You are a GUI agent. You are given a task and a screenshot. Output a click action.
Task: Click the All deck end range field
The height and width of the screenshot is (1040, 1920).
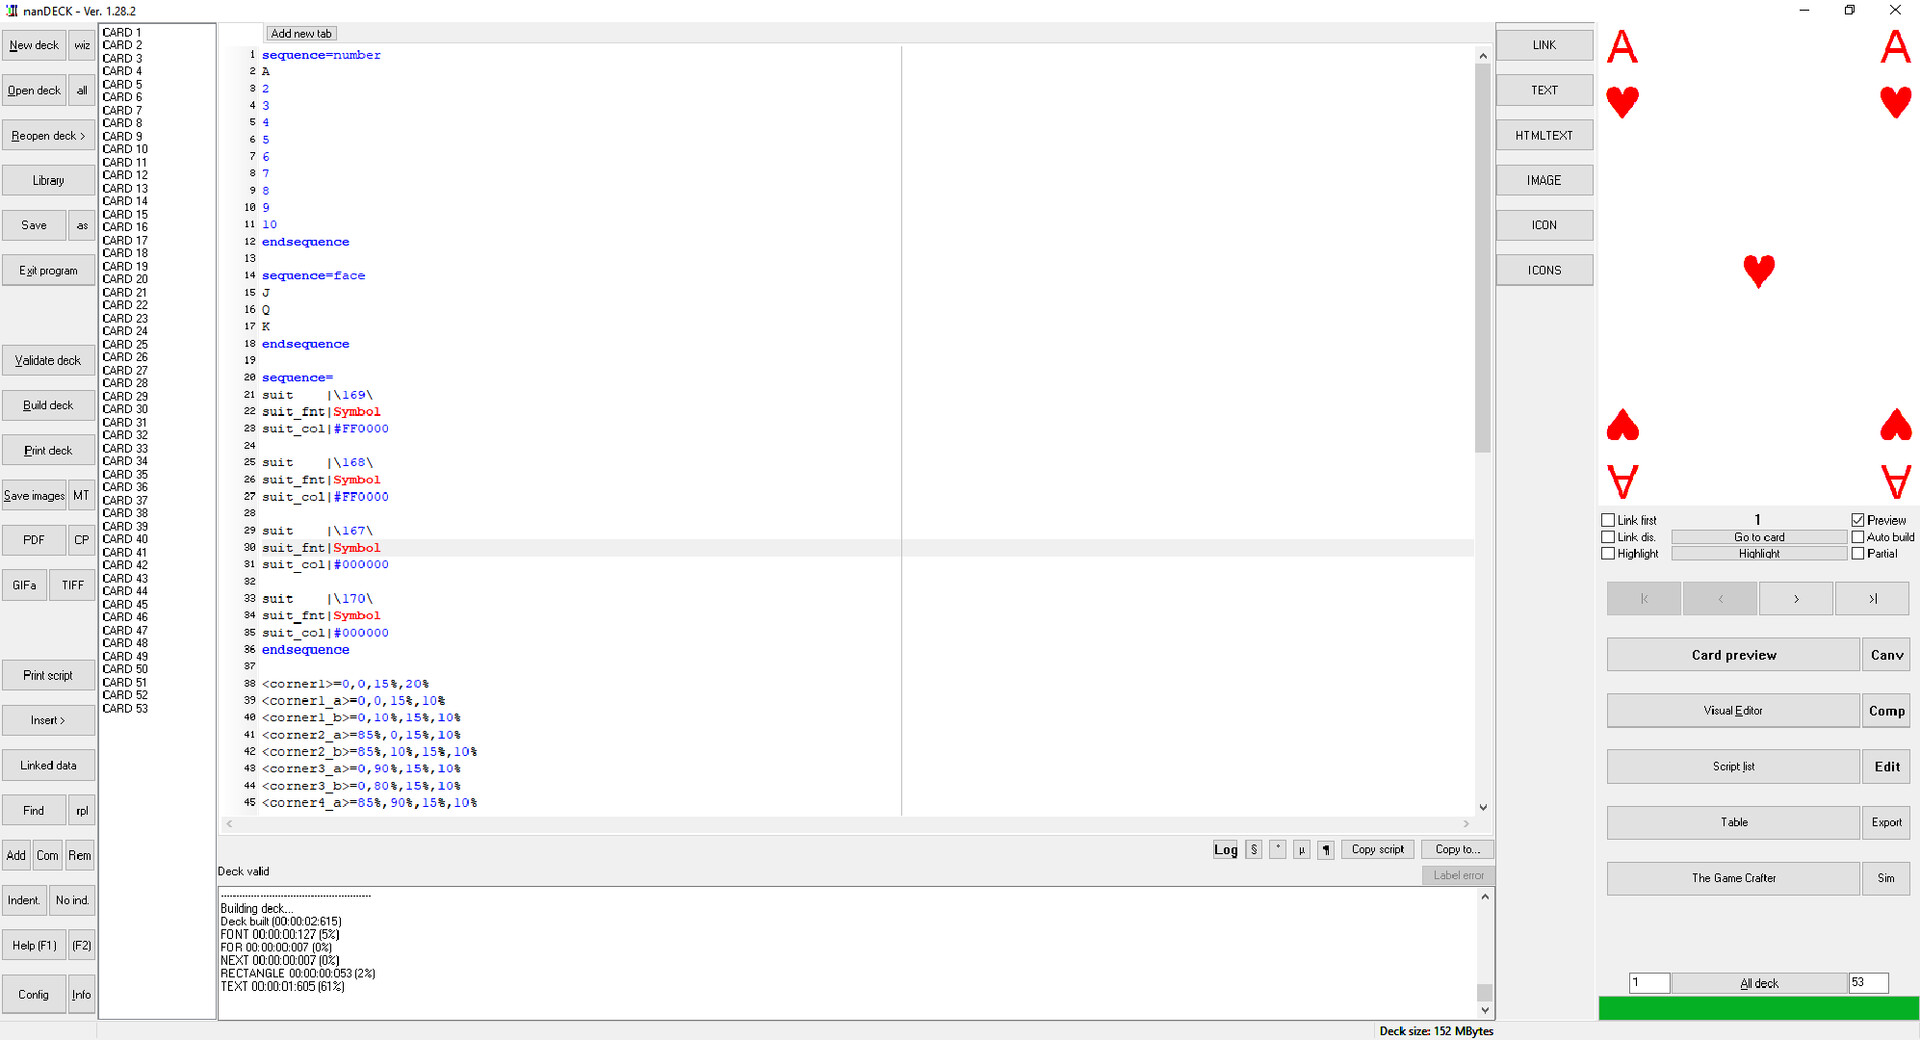1866,983
